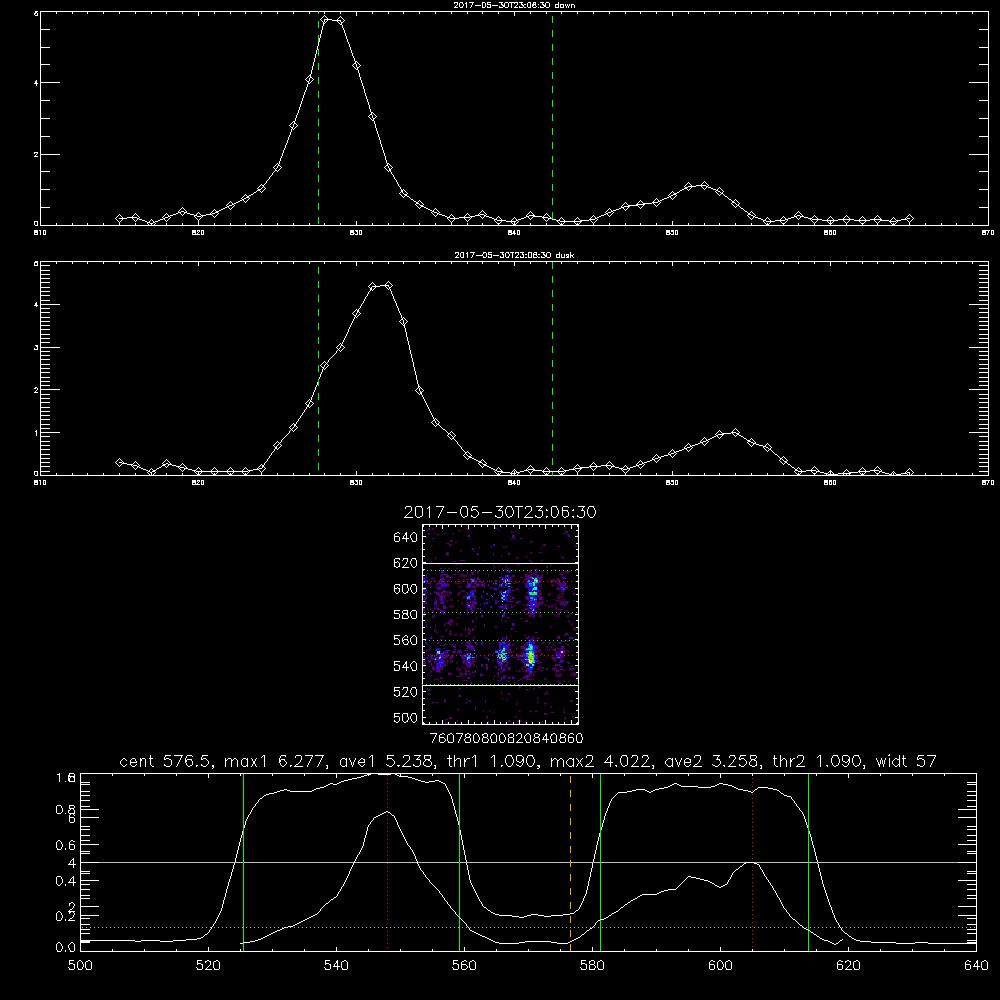Click the "840" x-axis label of the dusk plot
1000x1000 pixels.
(514, 483)
